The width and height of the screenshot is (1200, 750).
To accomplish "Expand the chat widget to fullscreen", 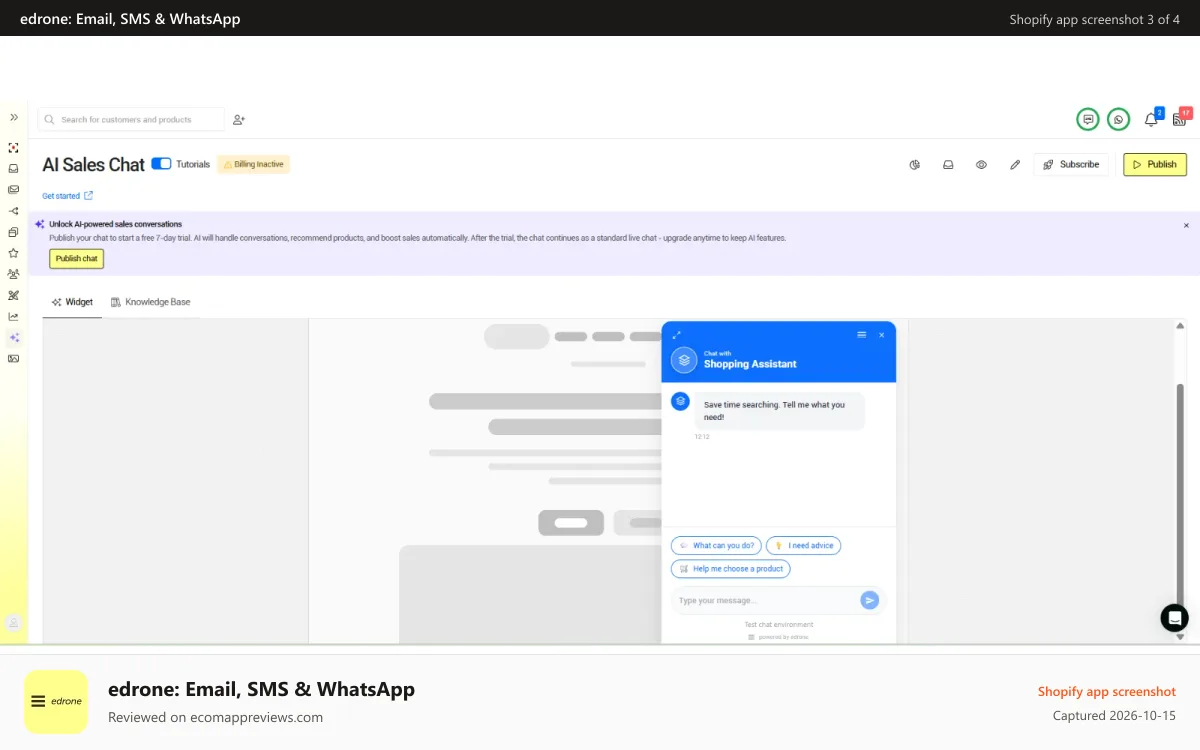I will point(677,335).
